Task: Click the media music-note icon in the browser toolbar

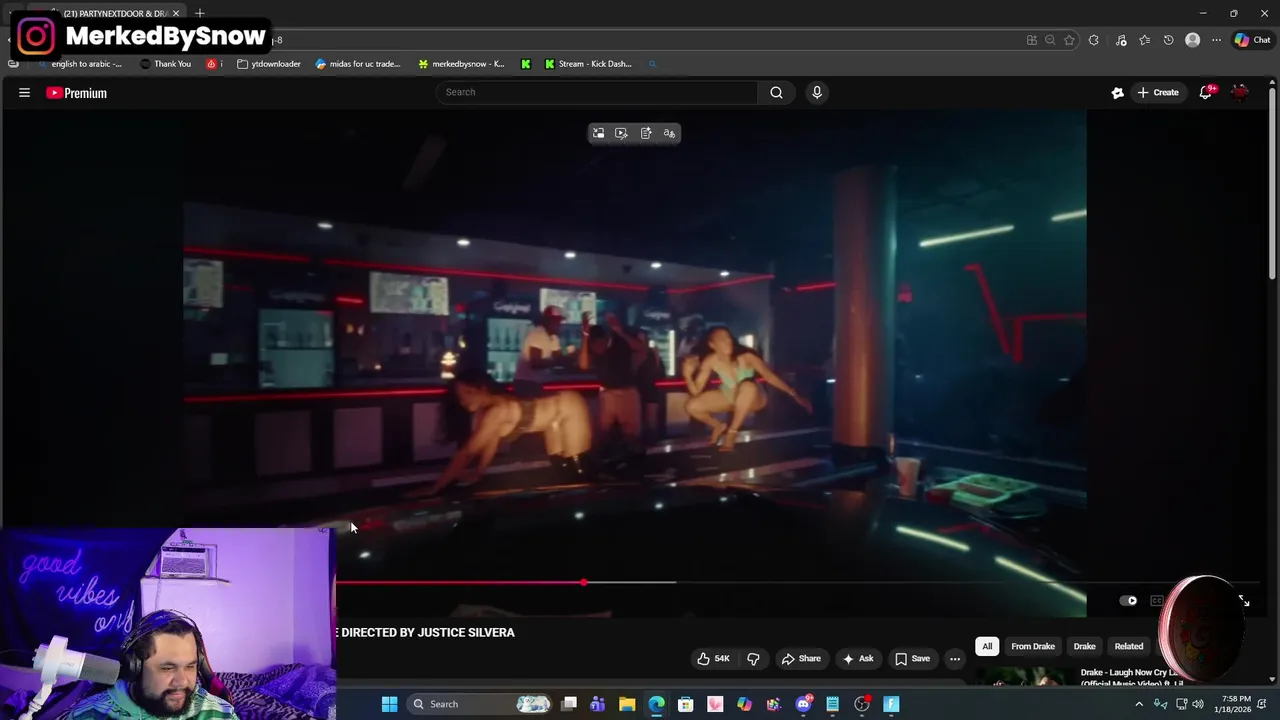Action: 1120,40
